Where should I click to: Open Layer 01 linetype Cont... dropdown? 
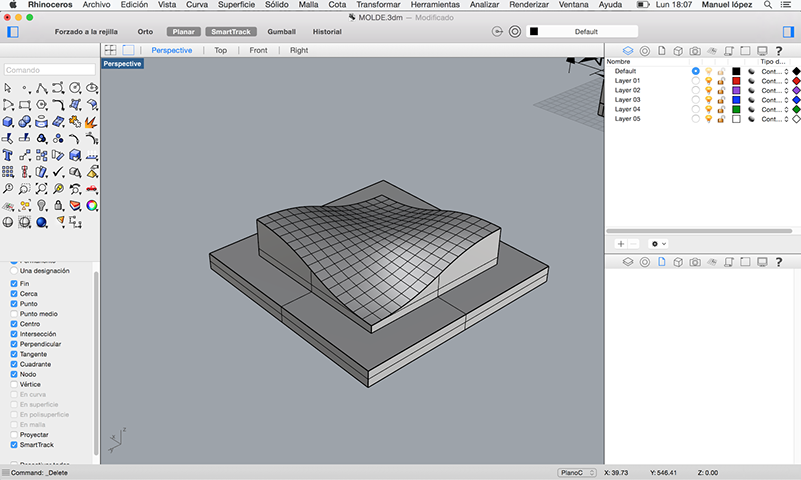775,81
